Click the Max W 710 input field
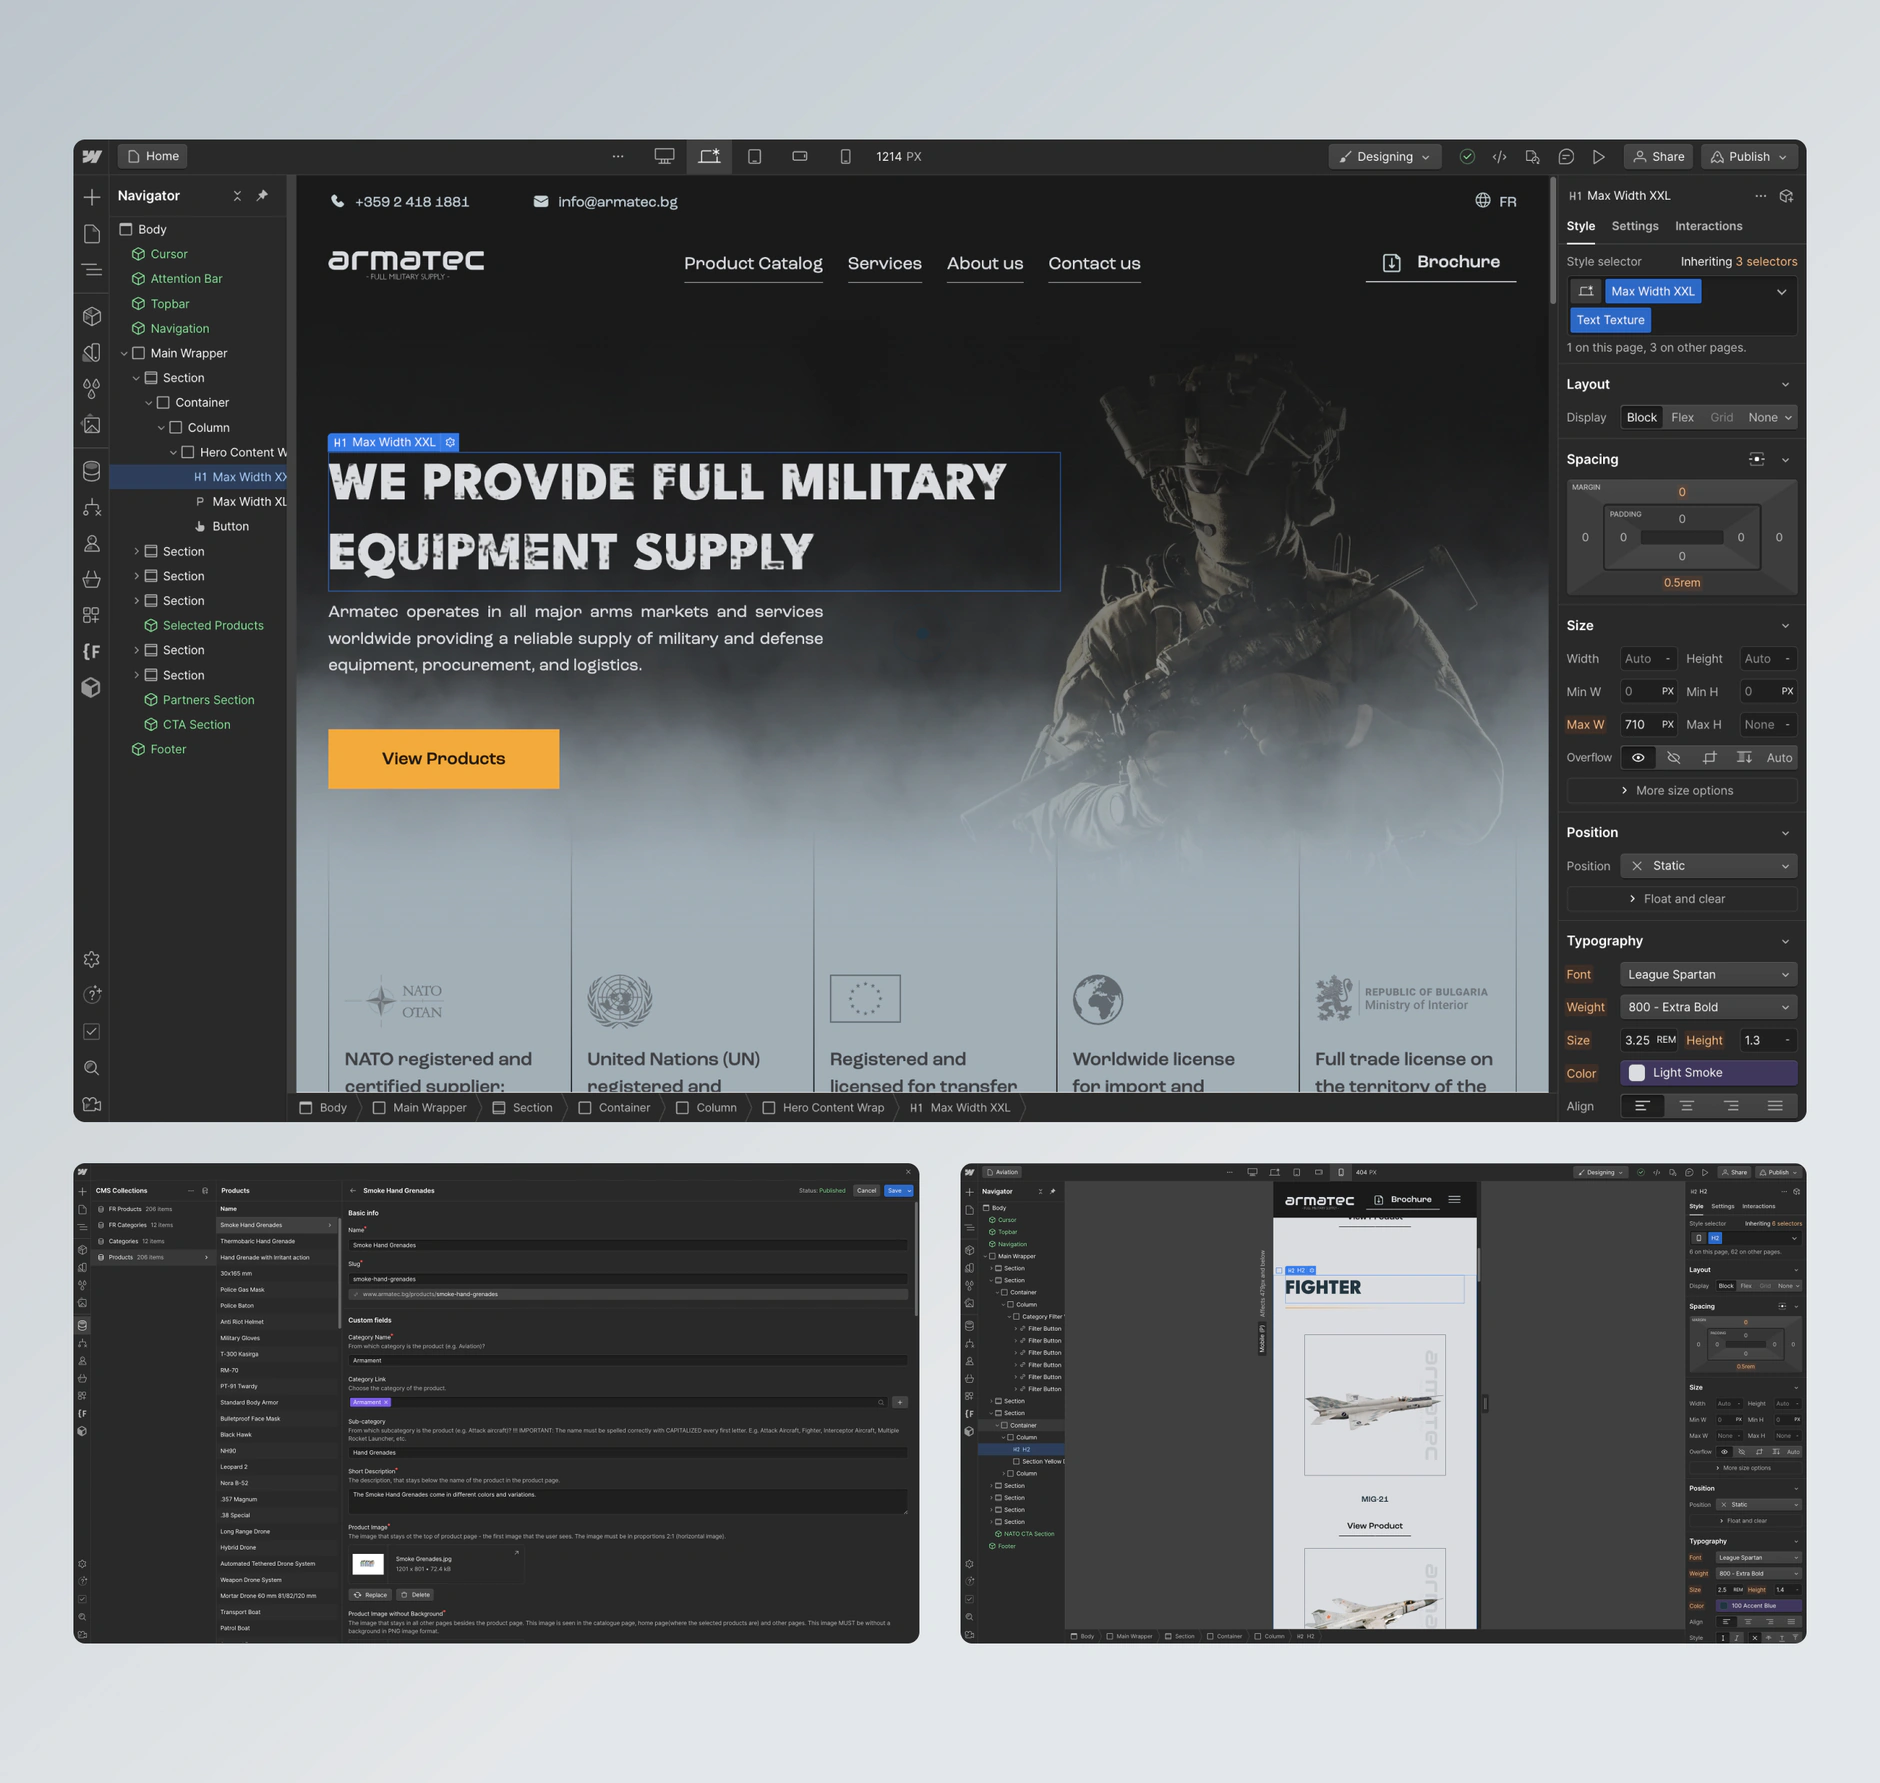1880x1783 pixels. 1648,724
